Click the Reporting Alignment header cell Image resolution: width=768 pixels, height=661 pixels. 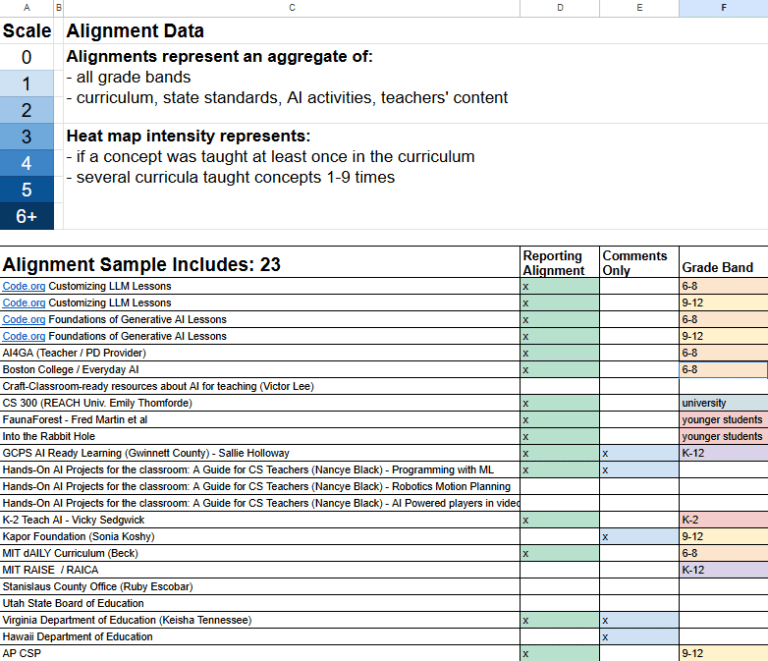(x=559, y=262)
